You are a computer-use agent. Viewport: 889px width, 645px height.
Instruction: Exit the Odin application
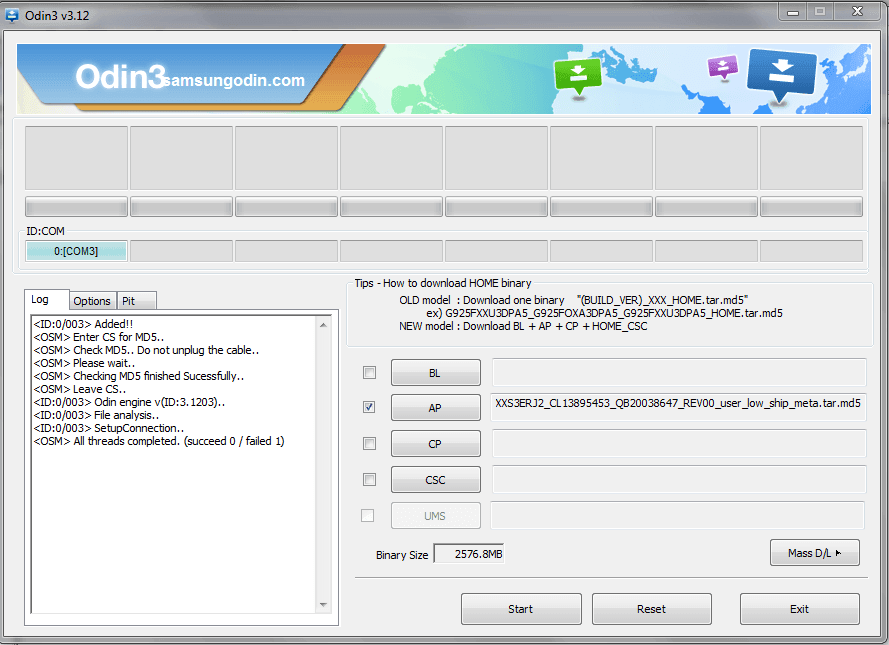(x=799, y=609)
